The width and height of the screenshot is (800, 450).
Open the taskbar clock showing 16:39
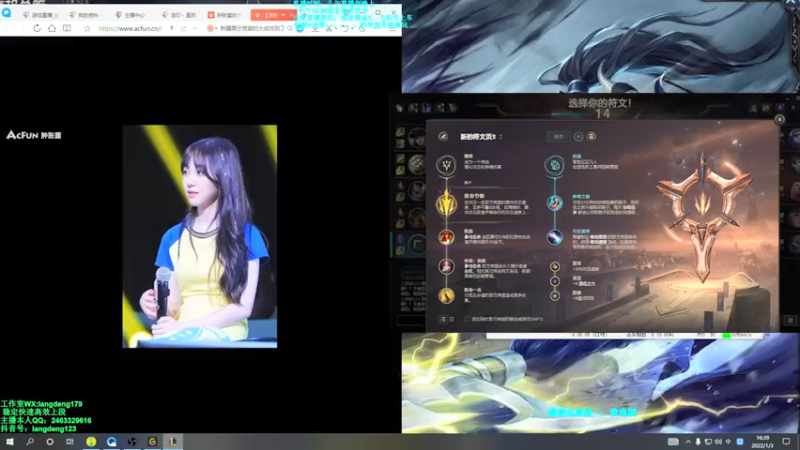tap(762, 442)
